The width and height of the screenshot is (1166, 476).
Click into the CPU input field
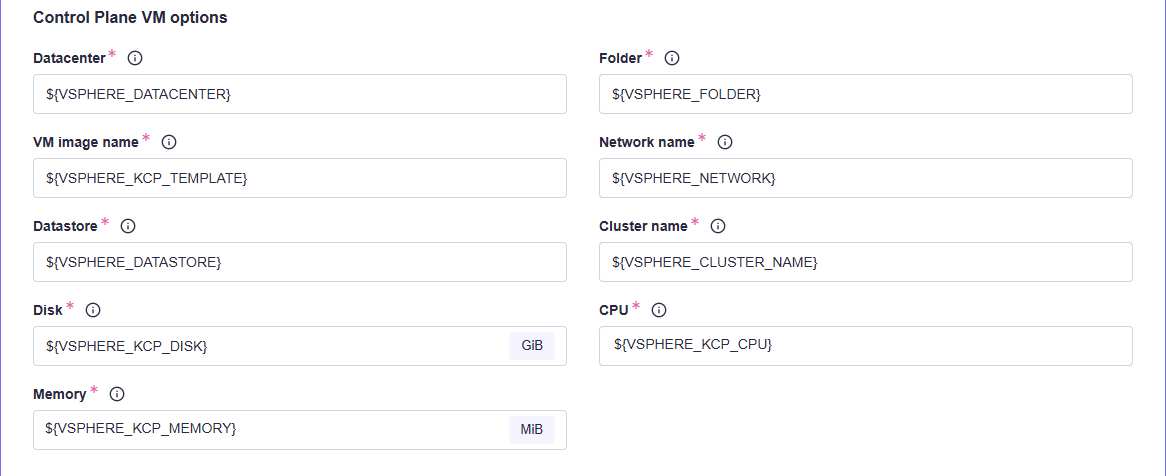pos(865,346)
